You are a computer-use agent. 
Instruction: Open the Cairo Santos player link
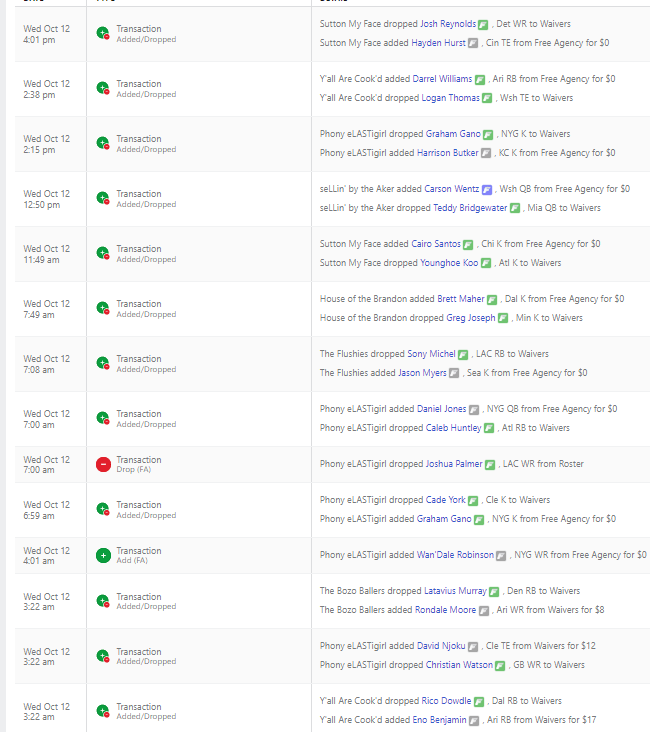(x=435, y=244)
